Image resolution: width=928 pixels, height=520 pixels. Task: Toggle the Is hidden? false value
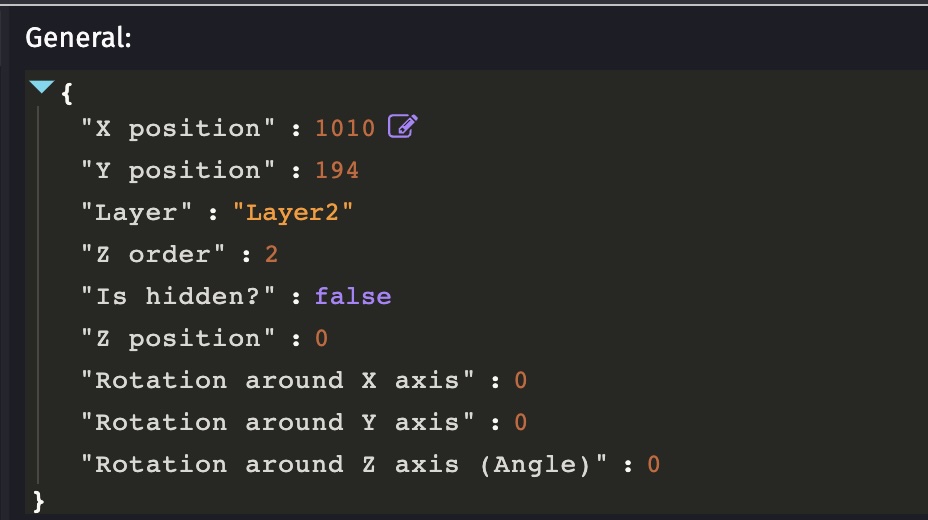coord(353,296)
